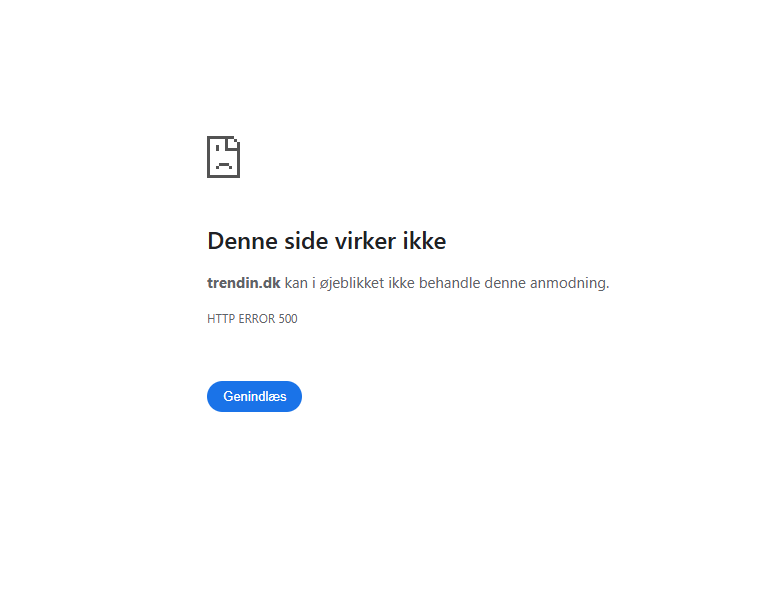Click the æ ligature in the Genindlæs label
The height and width of the screenshot is (598, 767).
(x=275, y=397)
